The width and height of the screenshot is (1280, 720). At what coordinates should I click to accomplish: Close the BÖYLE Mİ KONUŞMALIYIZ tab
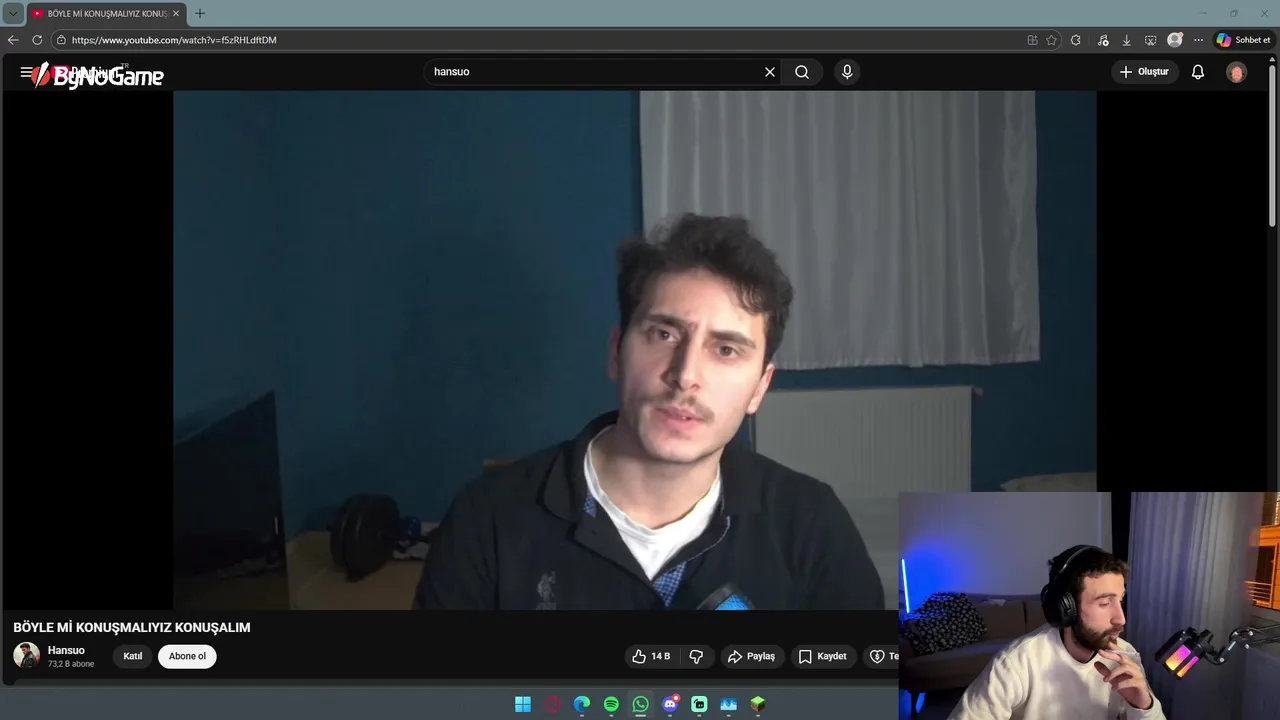coord(176,13)
